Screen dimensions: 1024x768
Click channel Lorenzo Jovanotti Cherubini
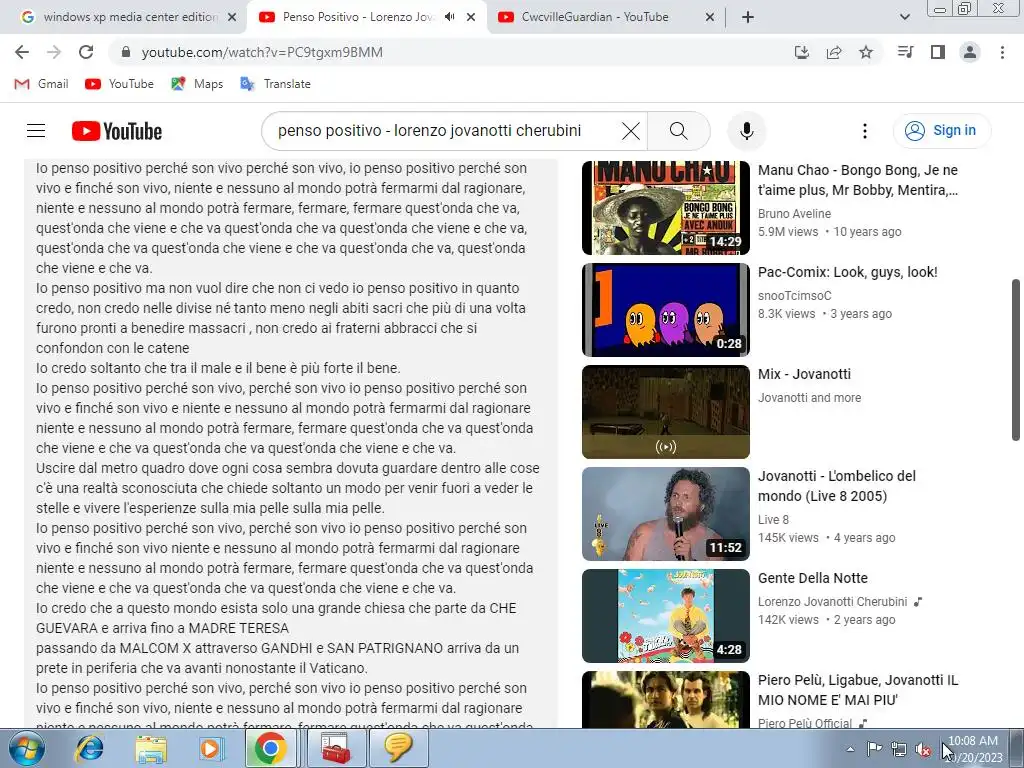pos(833,601)
